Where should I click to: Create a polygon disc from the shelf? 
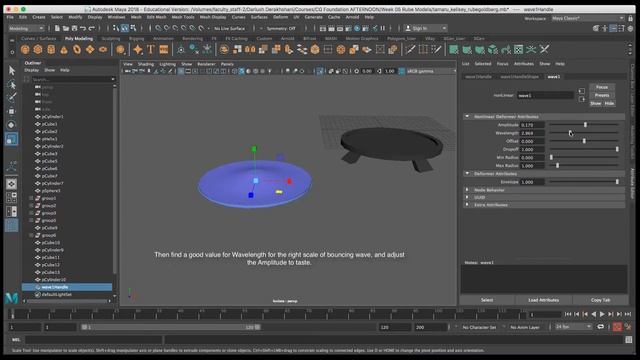[103, 50]
